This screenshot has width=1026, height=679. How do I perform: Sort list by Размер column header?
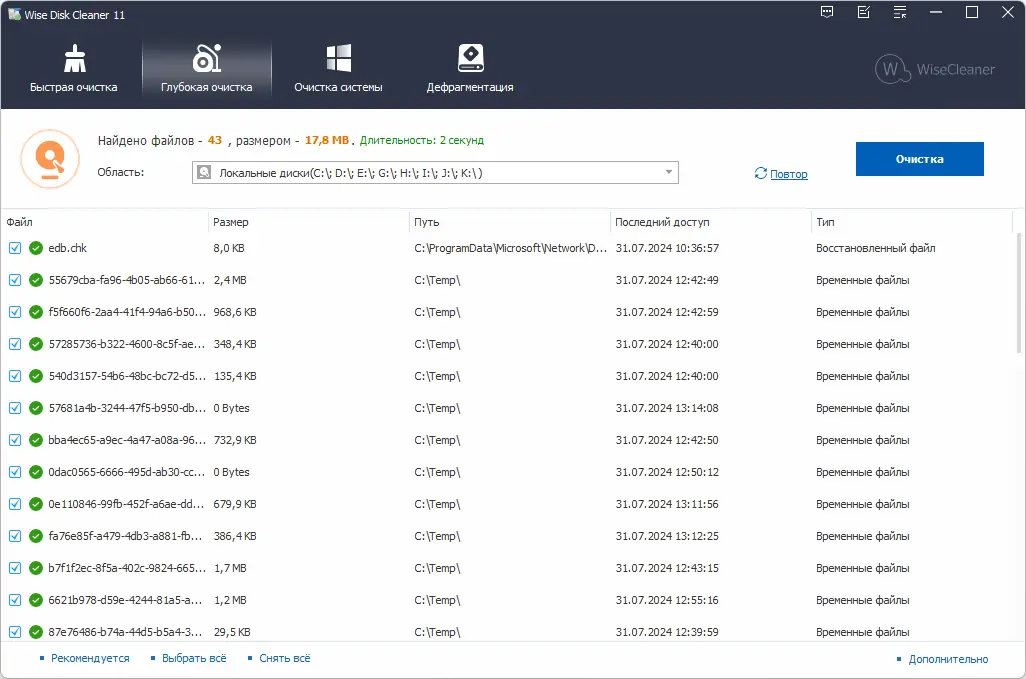coord(231,222)
